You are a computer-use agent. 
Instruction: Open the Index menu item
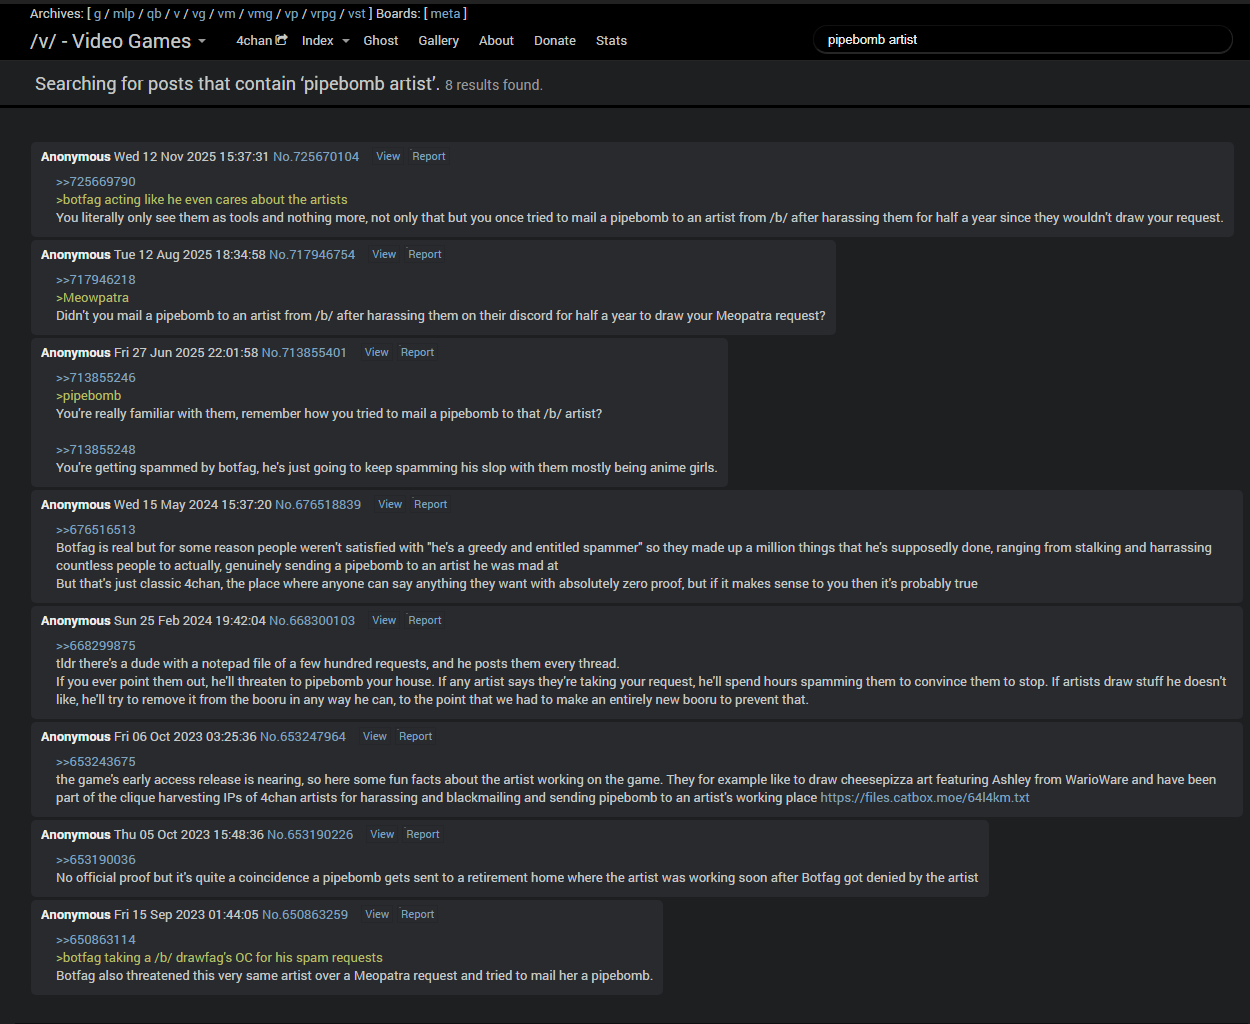point(318,41)
